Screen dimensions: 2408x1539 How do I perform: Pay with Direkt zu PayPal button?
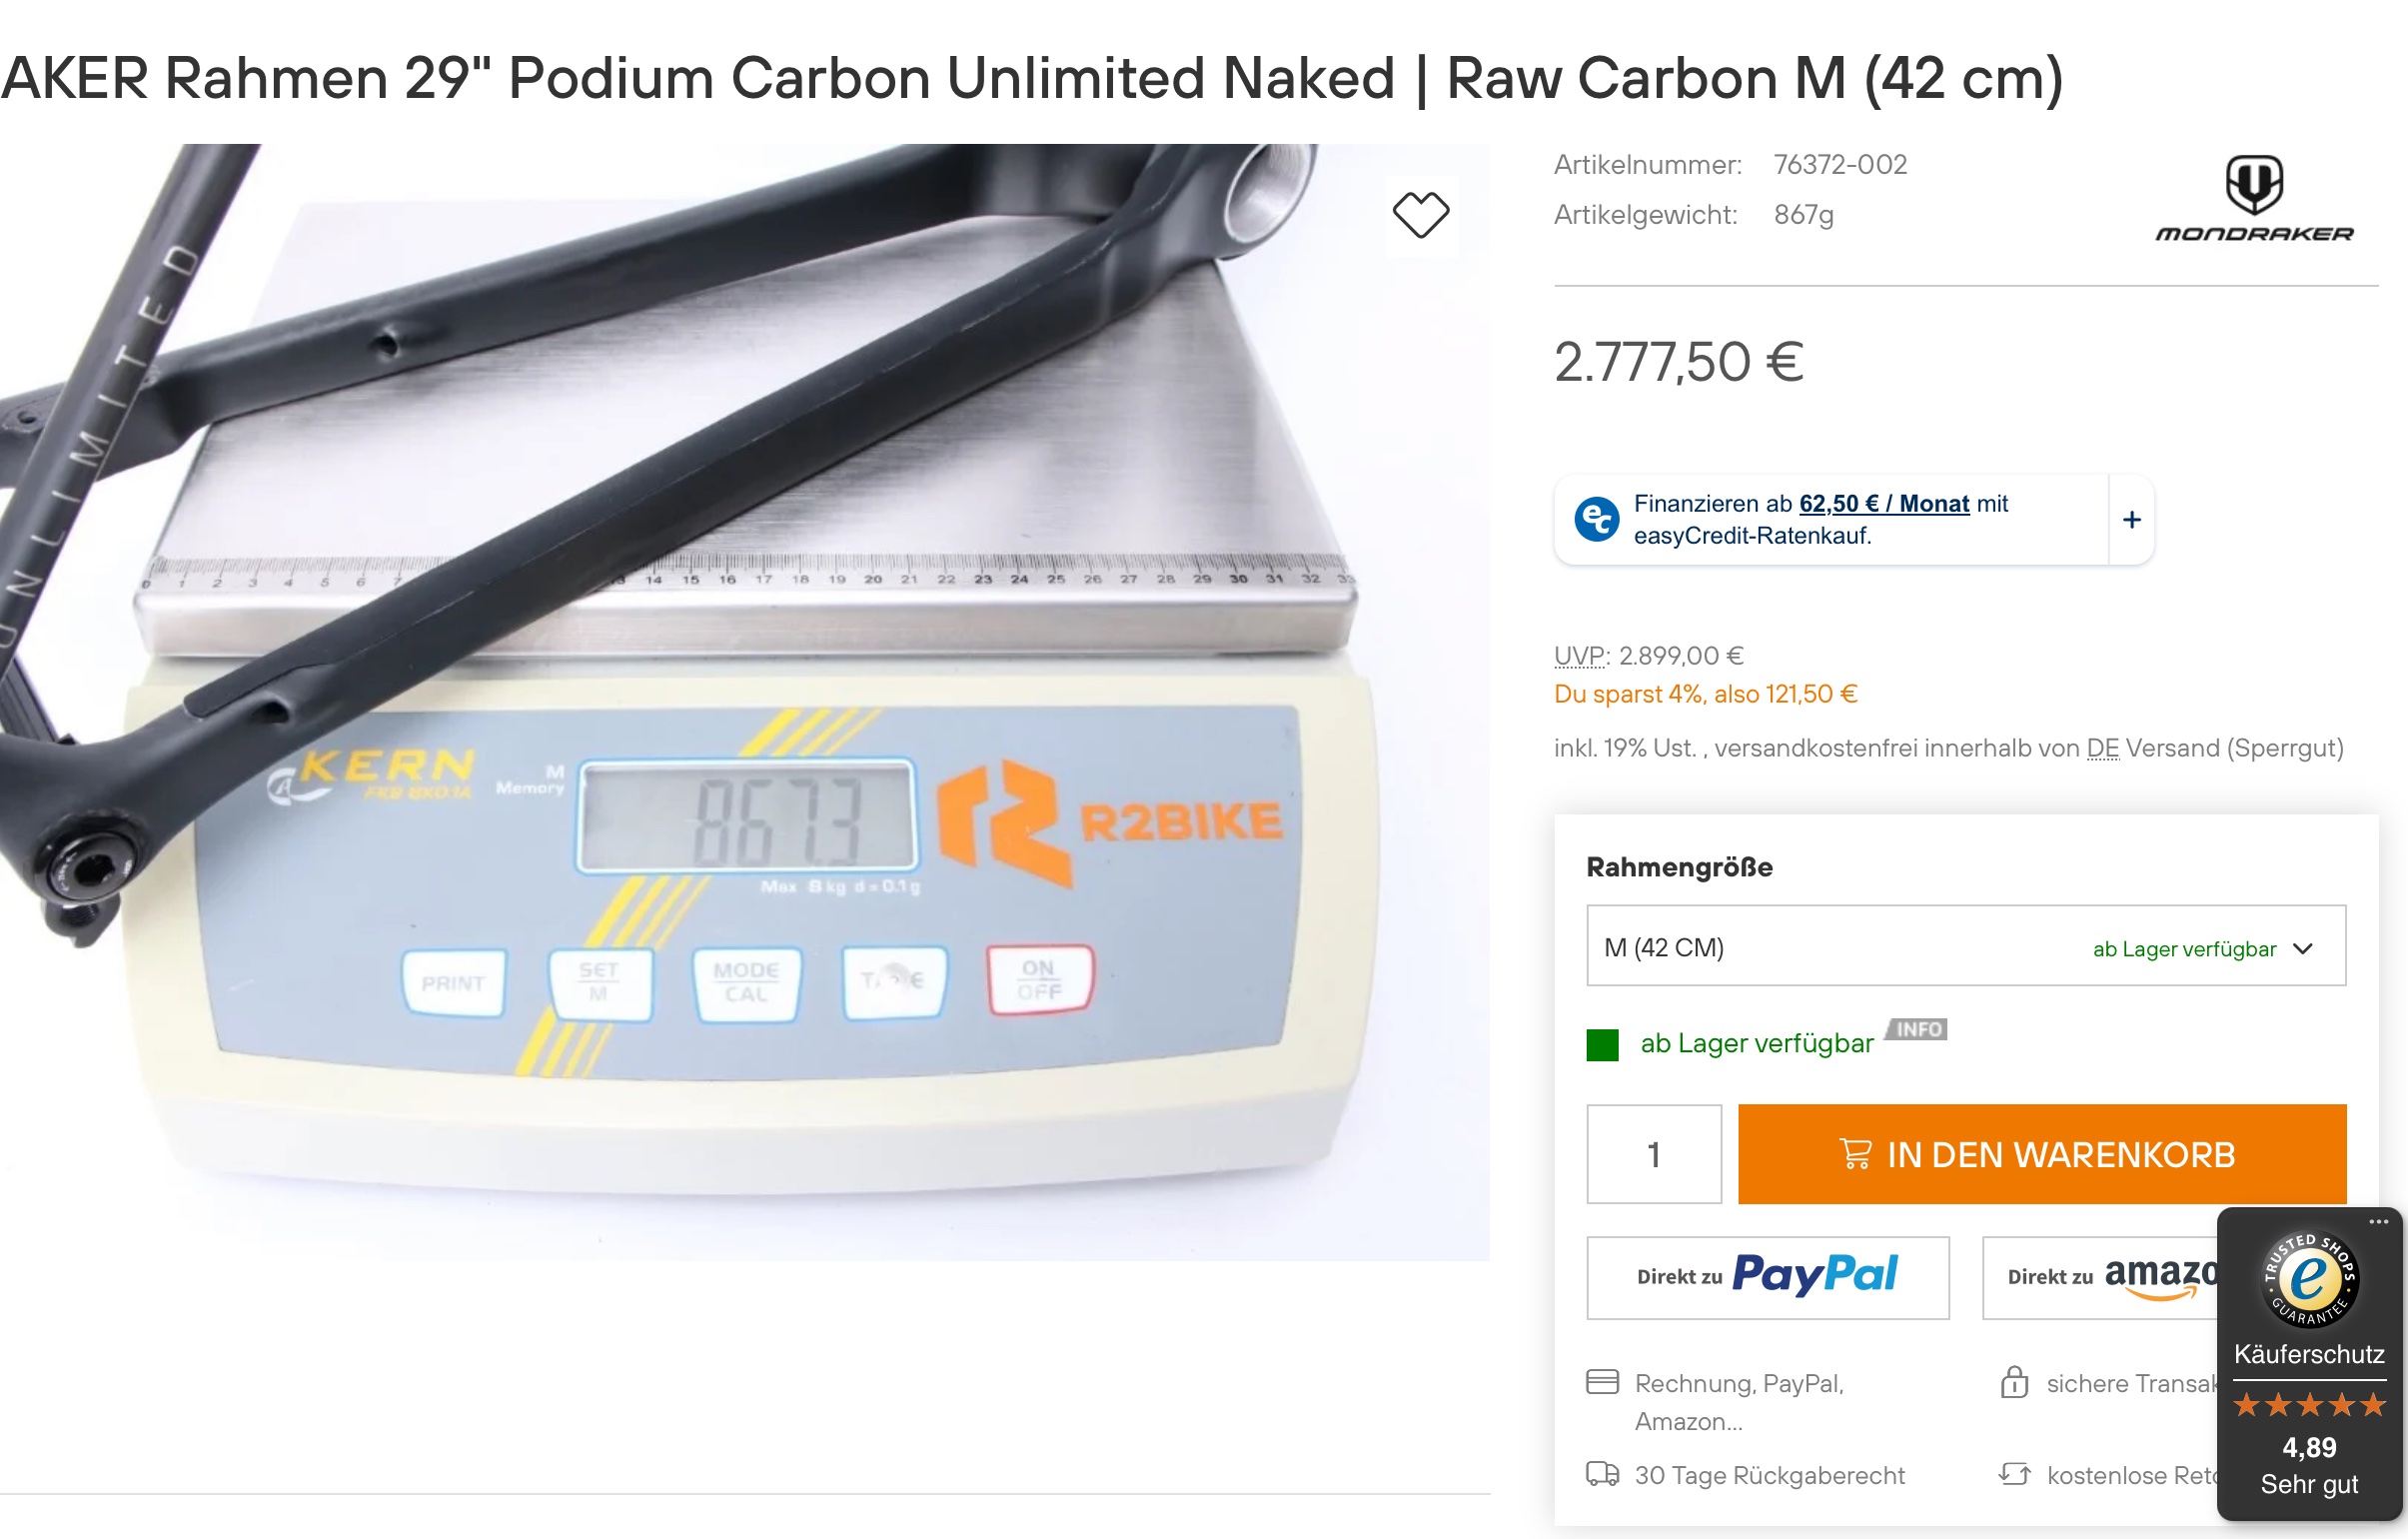click(1767, 1277)
